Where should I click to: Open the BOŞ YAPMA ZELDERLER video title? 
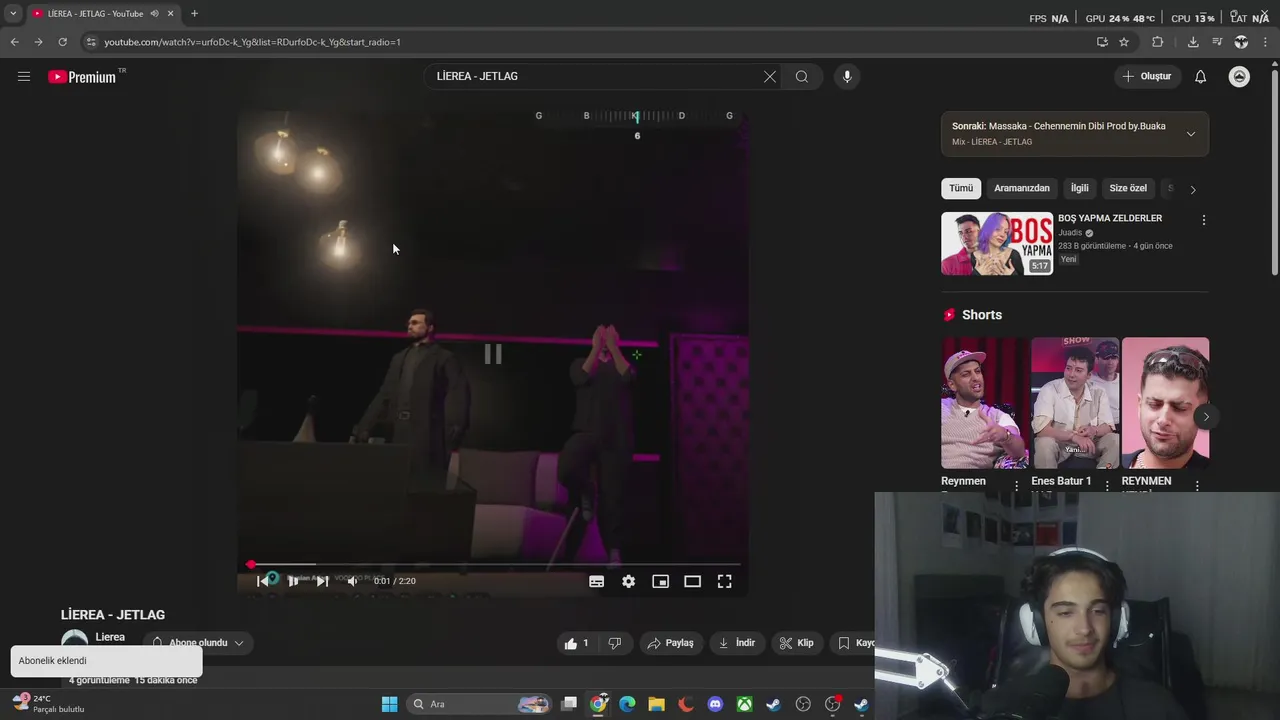tap(1110, 218)
